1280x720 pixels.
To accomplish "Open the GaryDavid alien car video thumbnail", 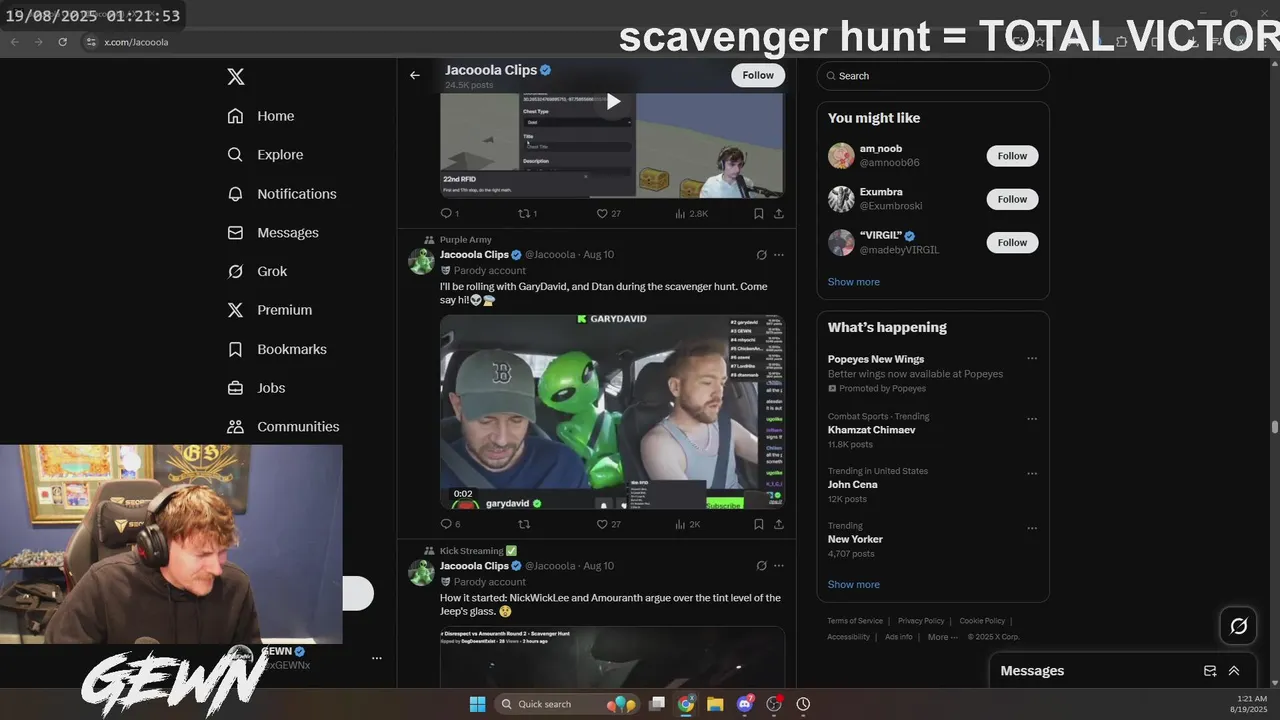I will coord(612,412).
